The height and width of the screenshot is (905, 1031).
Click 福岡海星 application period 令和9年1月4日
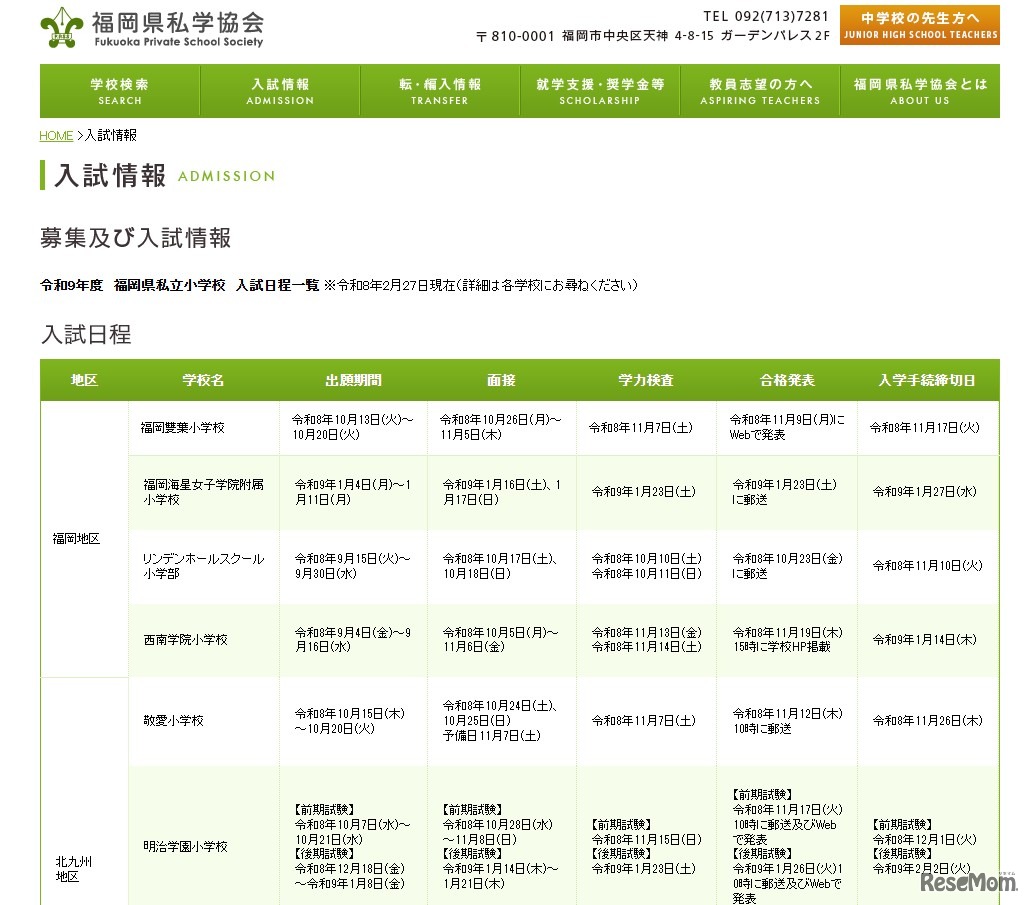[353, 492]
